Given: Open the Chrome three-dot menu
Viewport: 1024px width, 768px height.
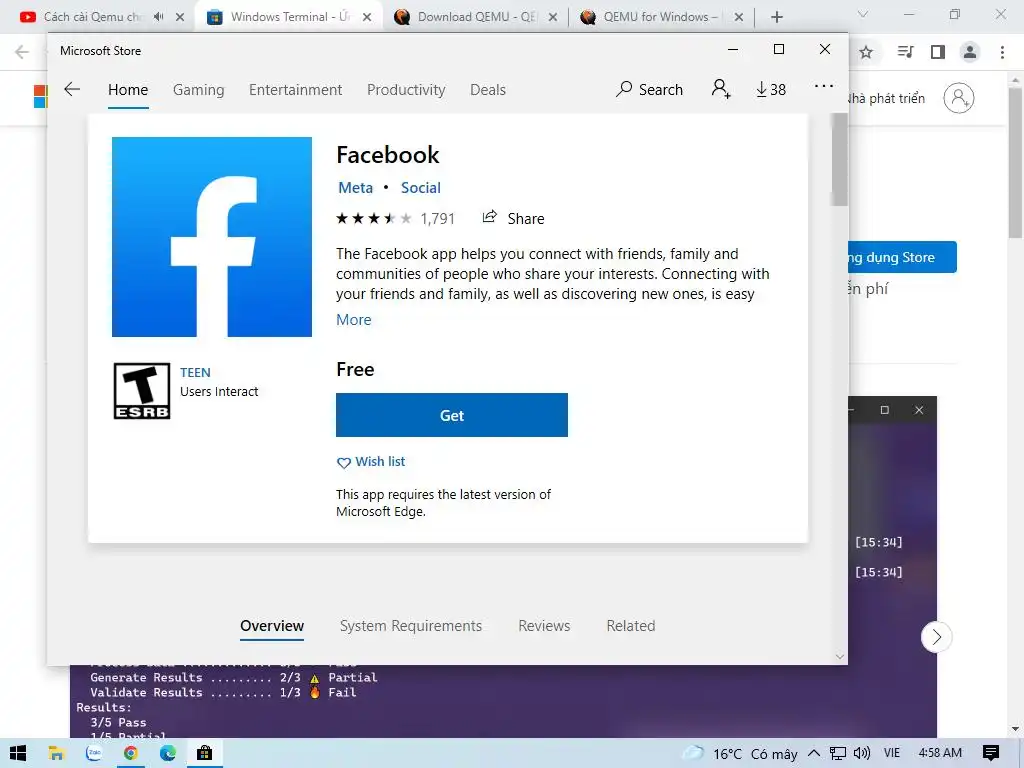Looking at the screenshot, I should (x=1002, y=52).
